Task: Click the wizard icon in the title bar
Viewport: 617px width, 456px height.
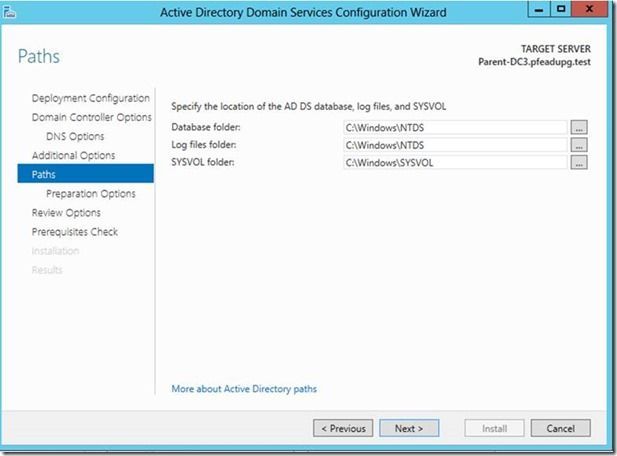Action: (x=9, y=12)
